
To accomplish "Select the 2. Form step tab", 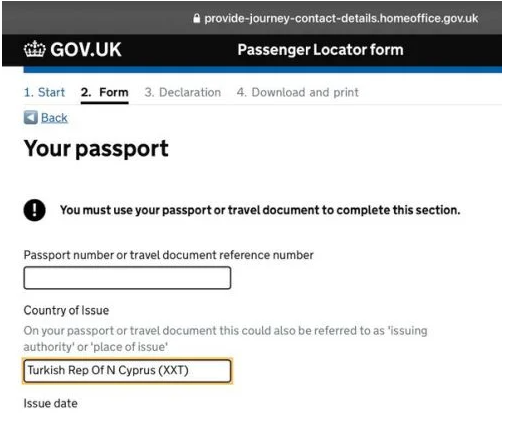I will tap(105, 92).
